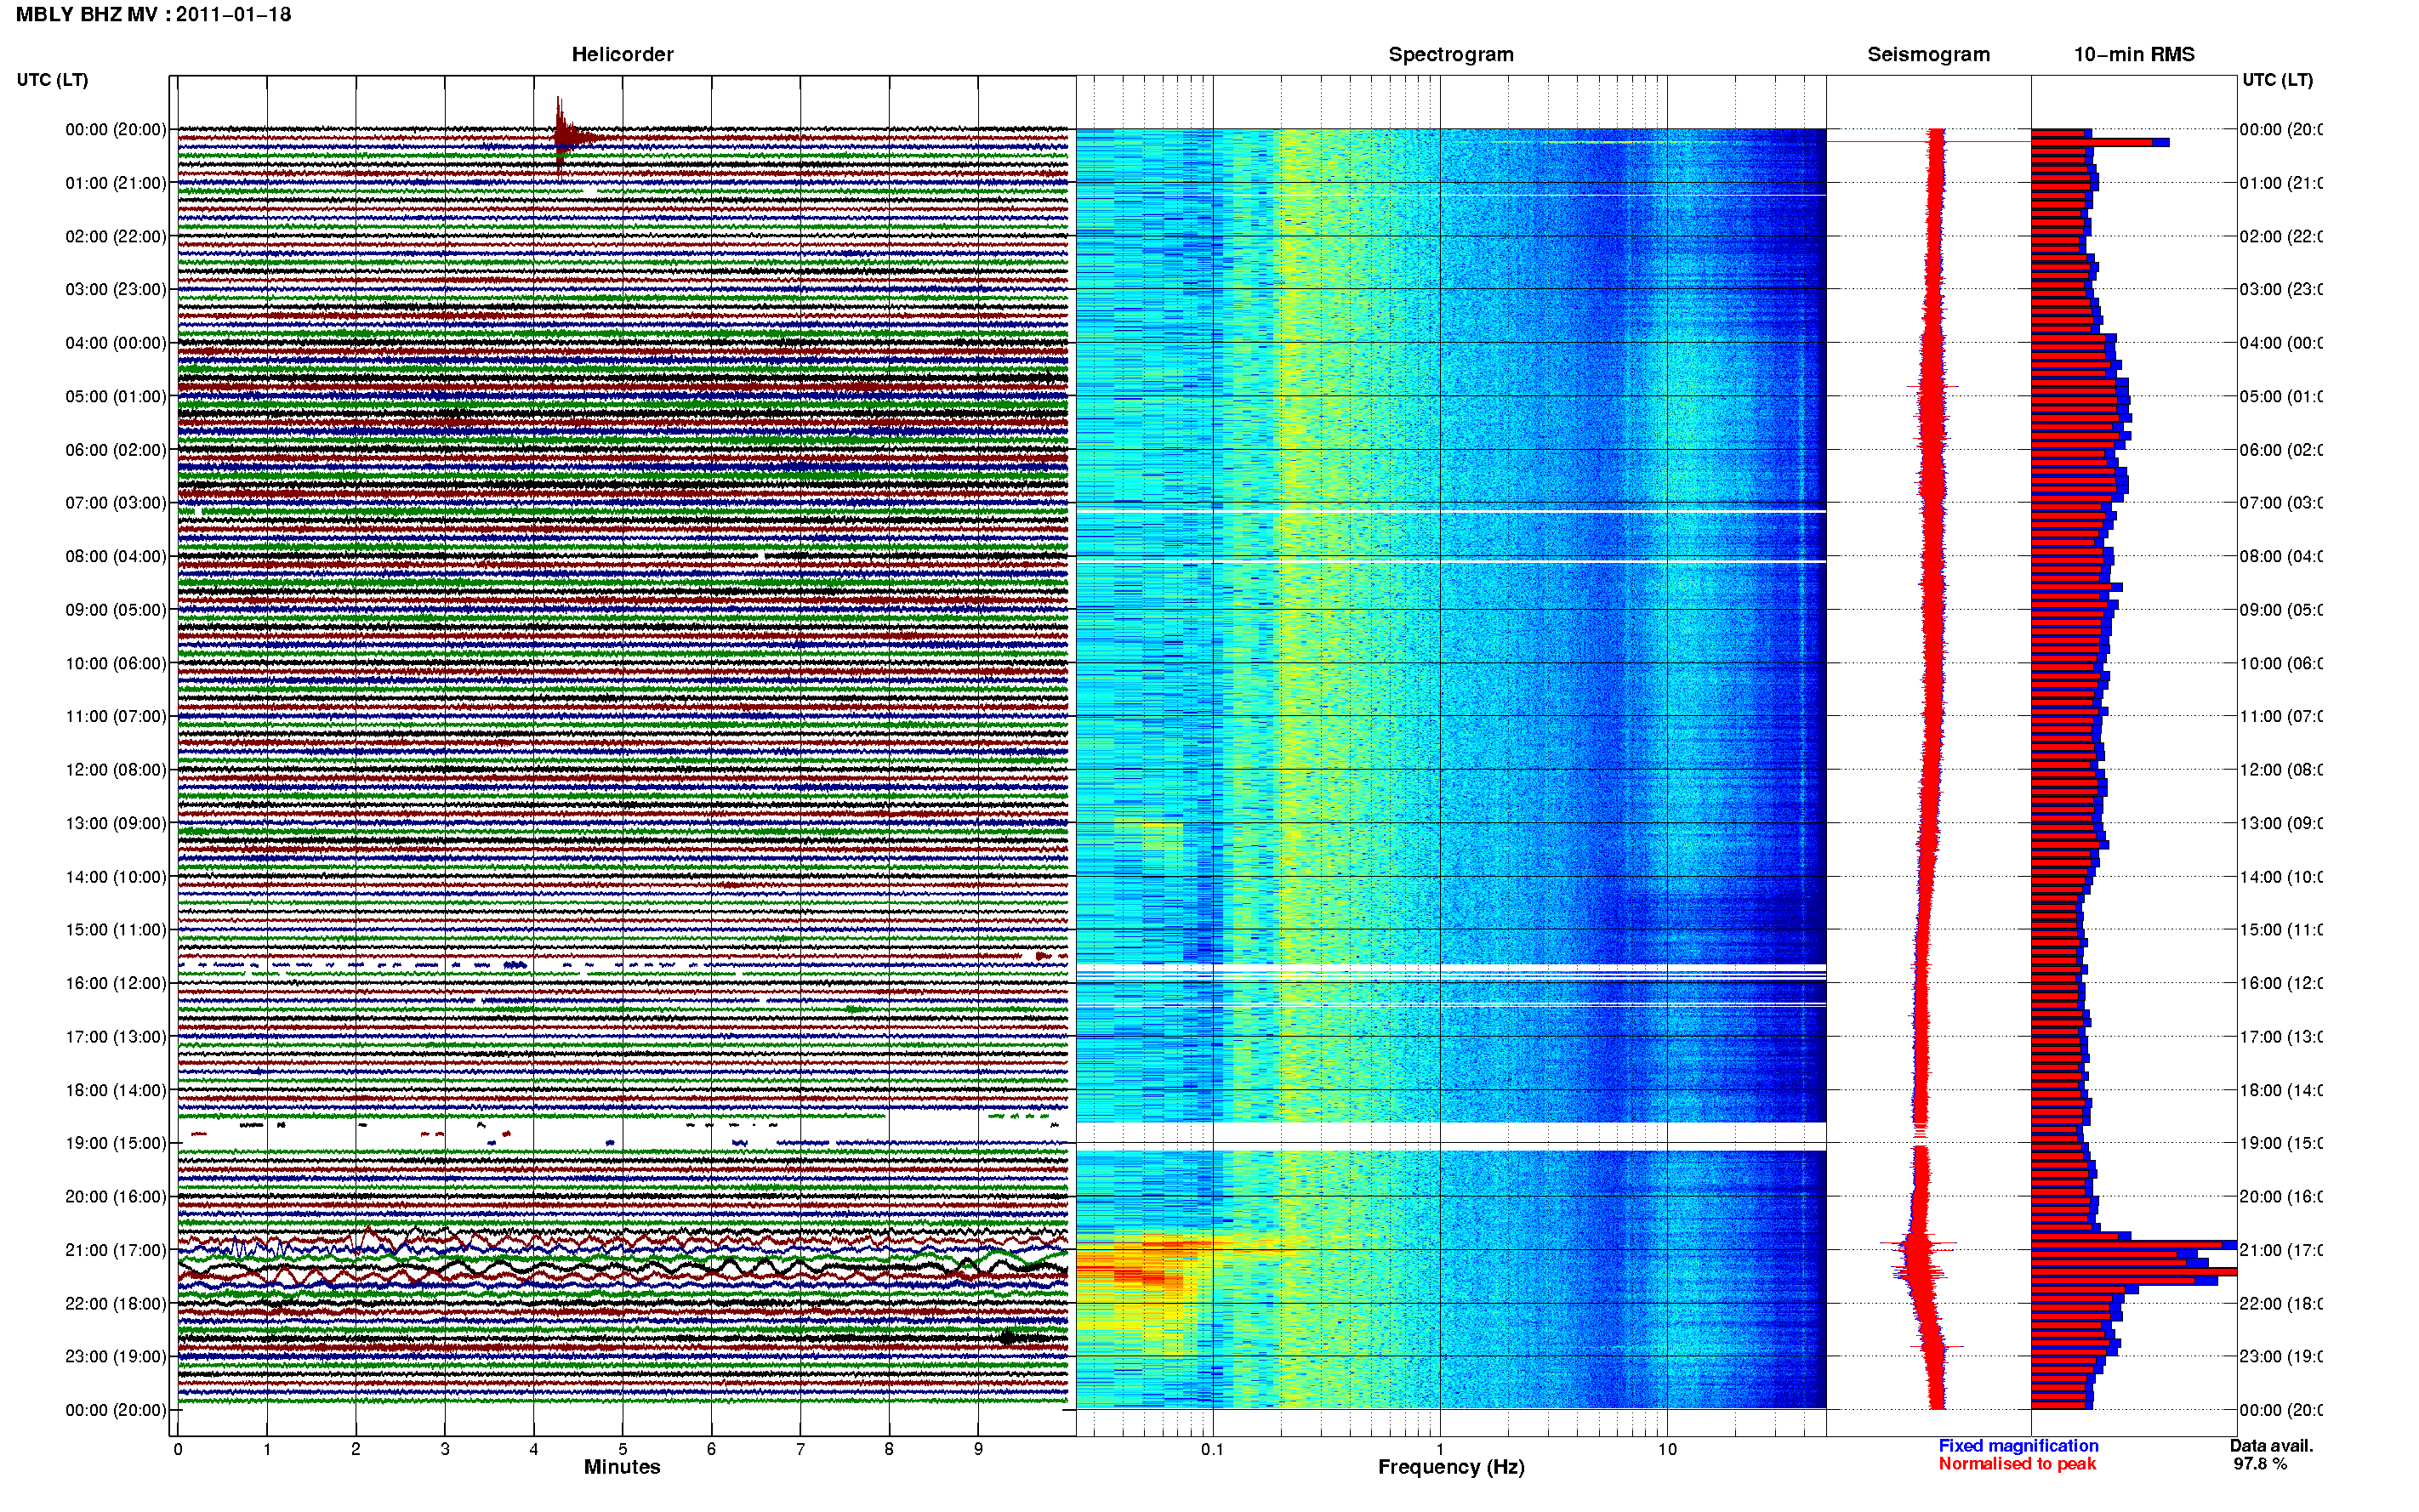Click the left-axis 05:00 (01:00) time label

[116, 396]
